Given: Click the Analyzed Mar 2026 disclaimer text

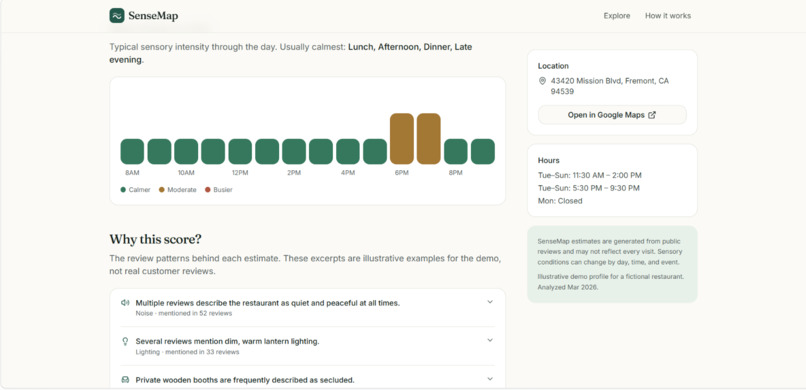Looking at the screenshot, I should click(x=568, y=288).
